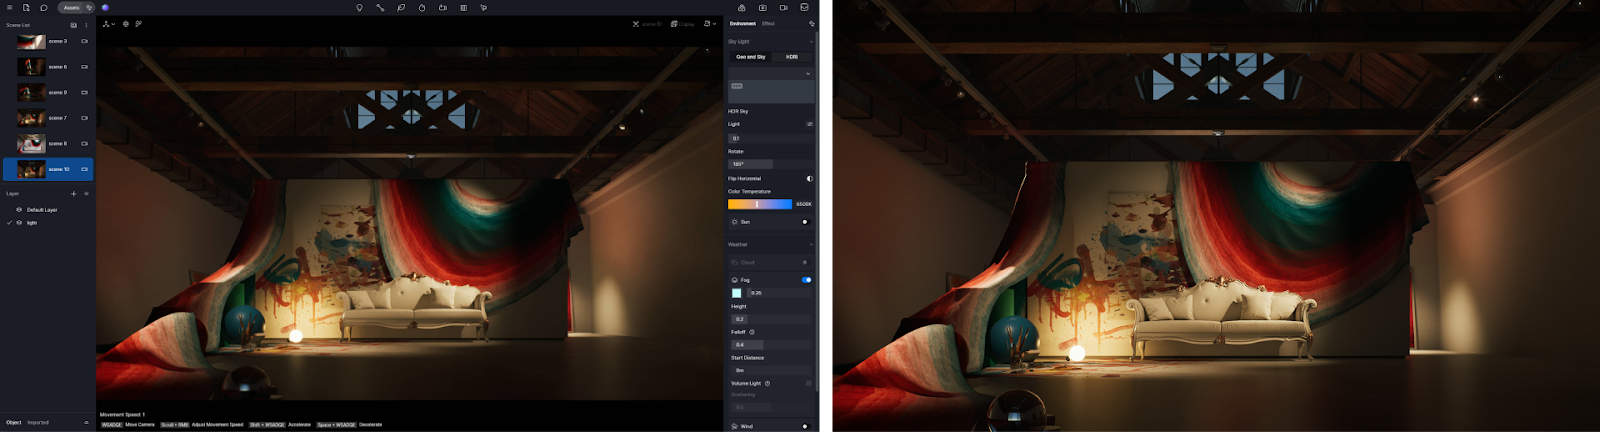Image resolution: width=1600 pixels, height=432 pixels.
Task: Click the purple sphere AI icon
Action: [x=105, y=7]
